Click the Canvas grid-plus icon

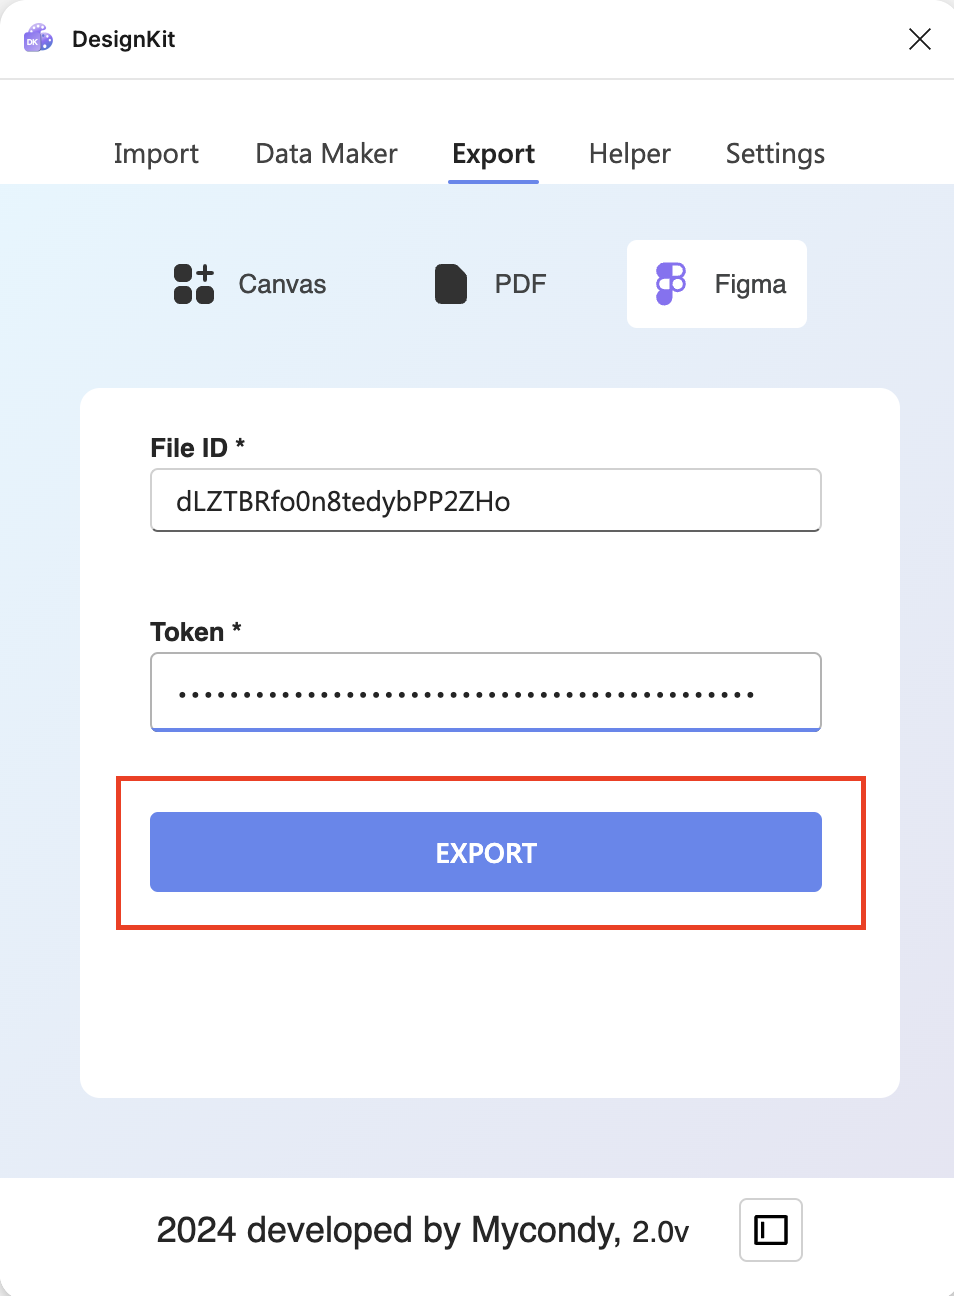pos(194,284)
